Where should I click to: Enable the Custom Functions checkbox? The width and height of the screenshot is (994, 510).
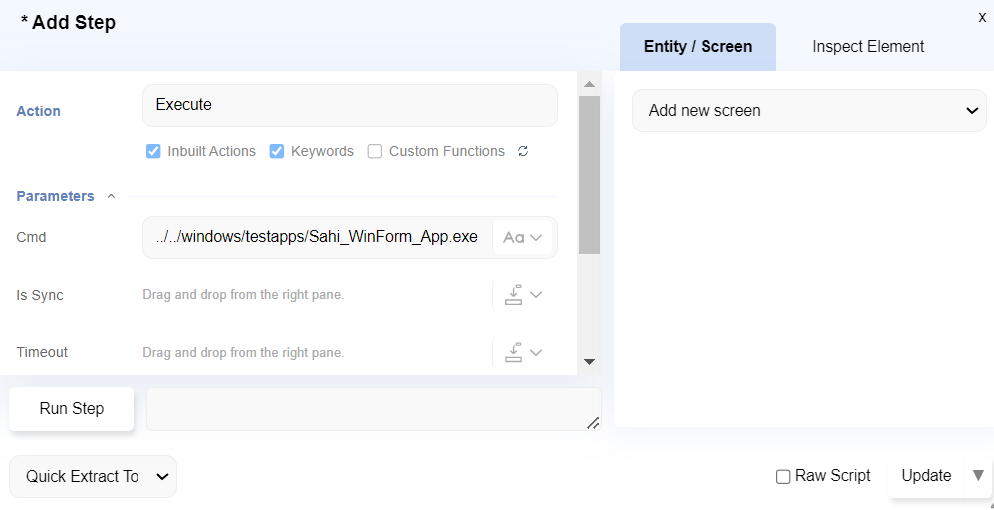point(375,152)
